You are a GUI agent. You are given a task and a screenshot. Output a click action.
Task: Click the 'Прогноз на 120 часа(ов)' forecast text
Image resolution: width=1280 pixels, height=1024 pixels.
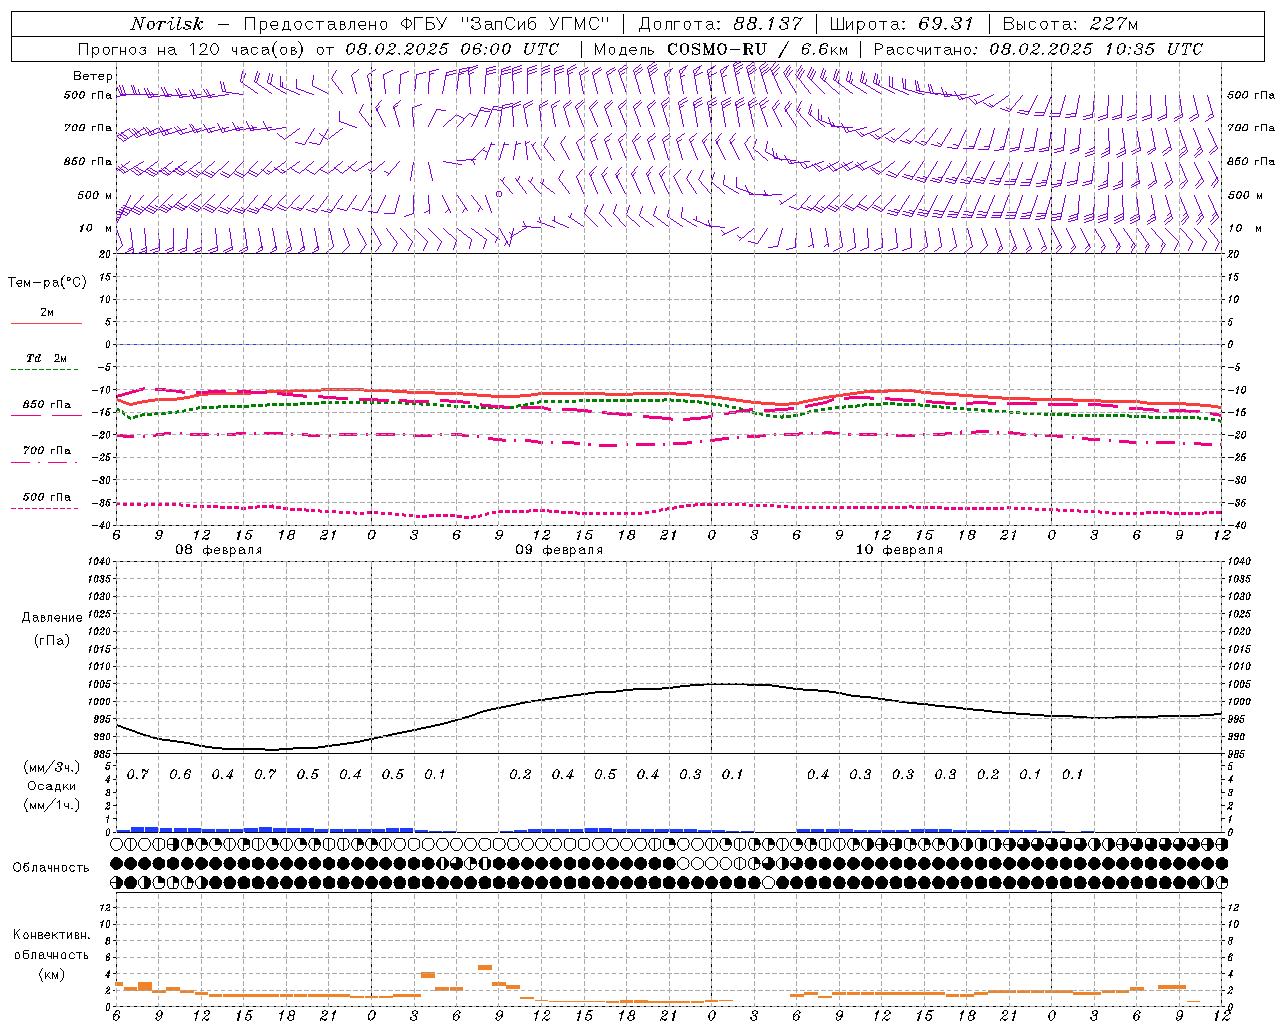192,49
